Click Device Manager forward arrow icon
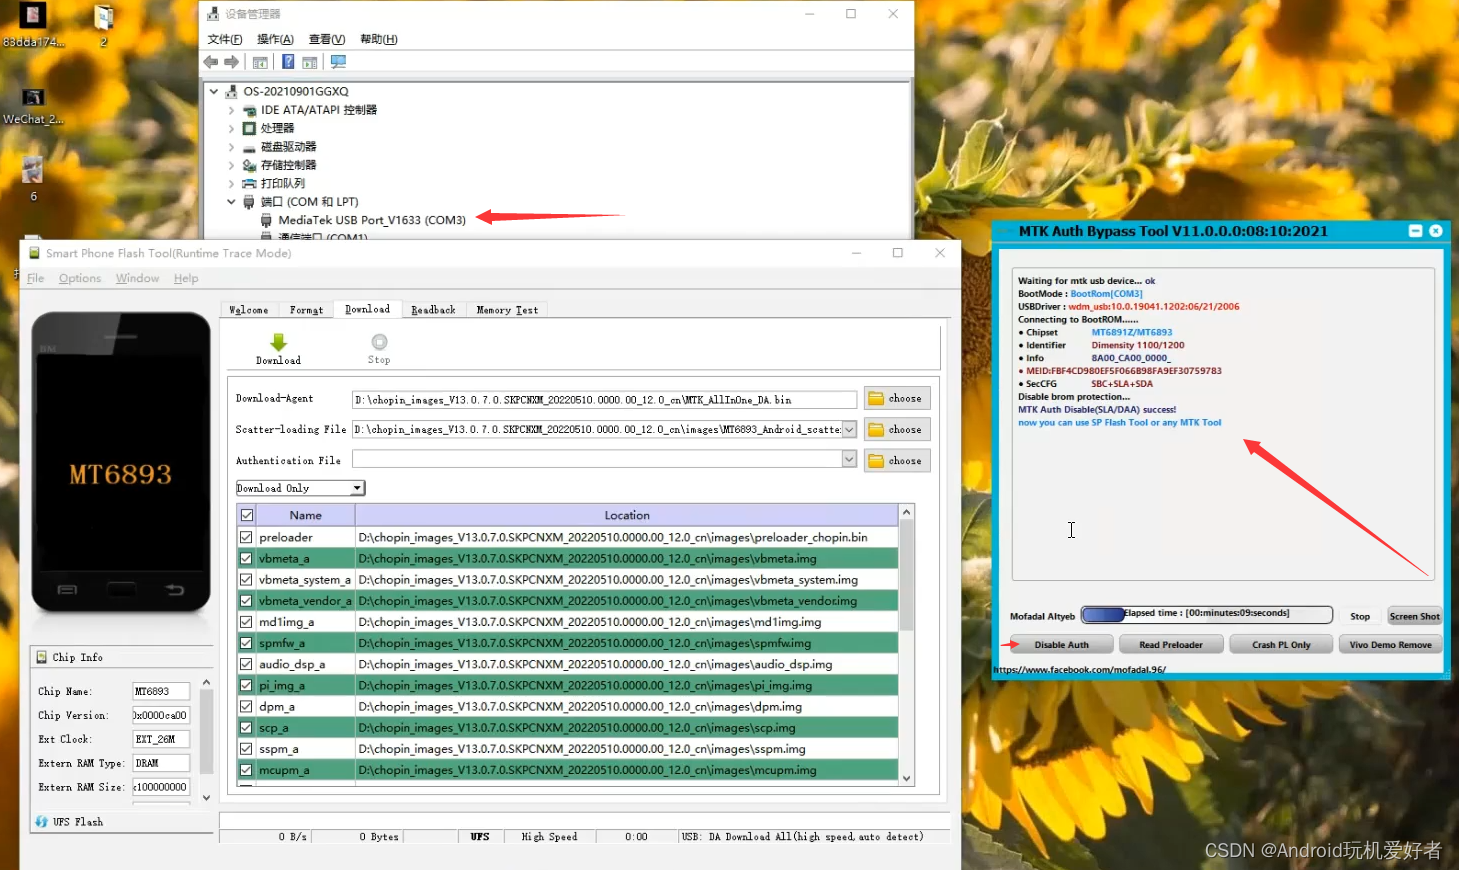This screenshot has height=870, width=1459. click(232, 62)
